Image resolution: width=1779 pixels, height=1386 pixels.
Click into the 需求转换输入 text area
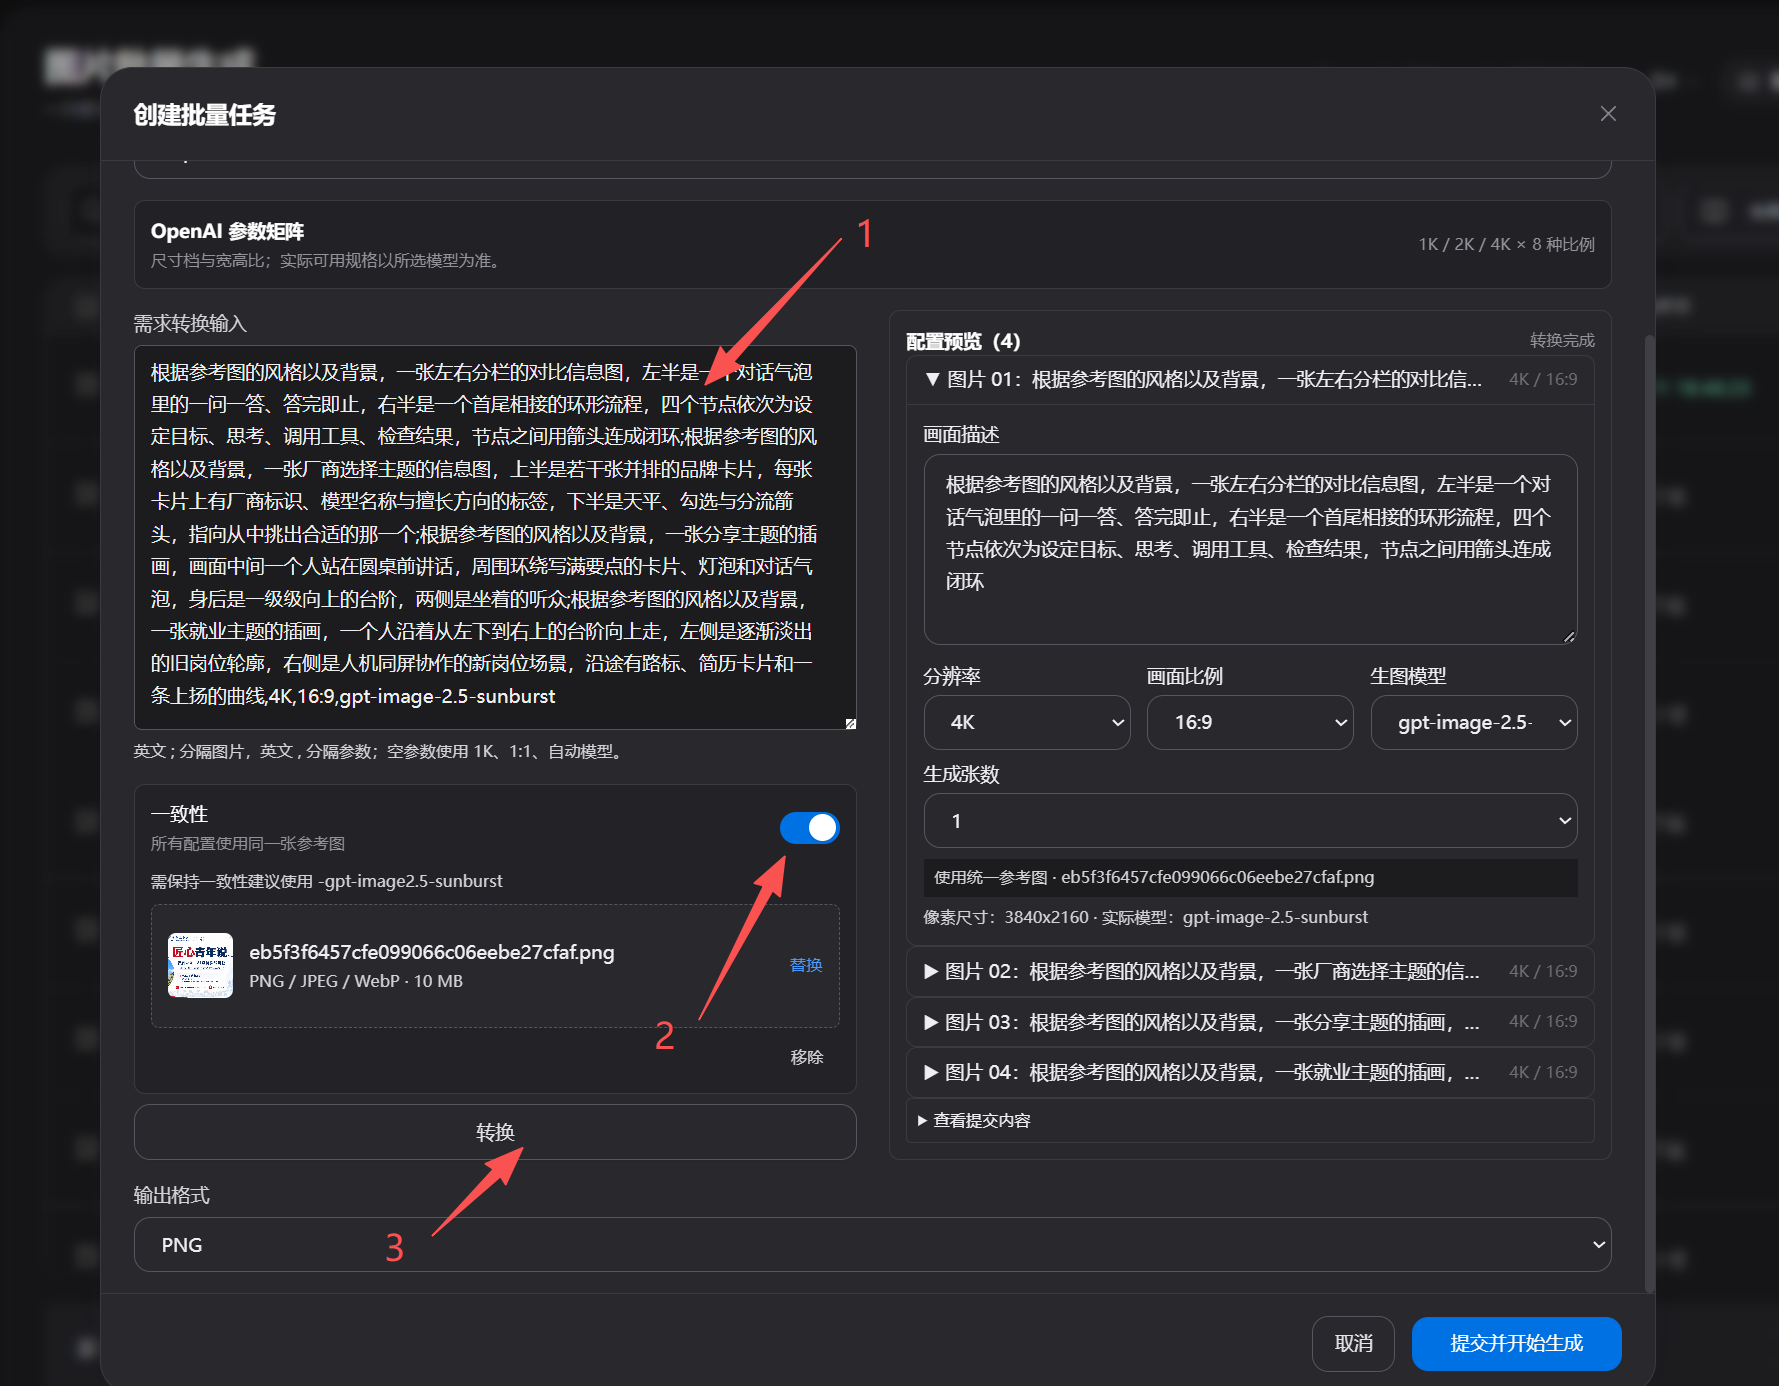pyautogui.click(x=495, y=537)
